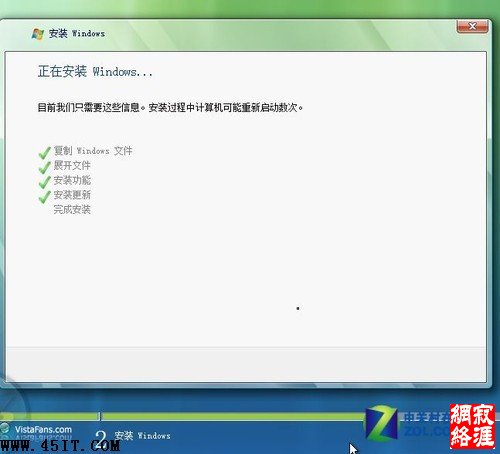Click the 正在安装 Windows heading
The image size is (500, 454).
(95, 71)
